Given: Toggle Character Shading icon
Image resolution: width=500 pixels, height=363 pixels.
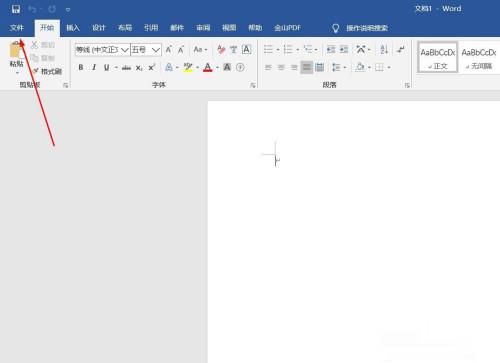Looking at the screenshot, I should [227, 67].
